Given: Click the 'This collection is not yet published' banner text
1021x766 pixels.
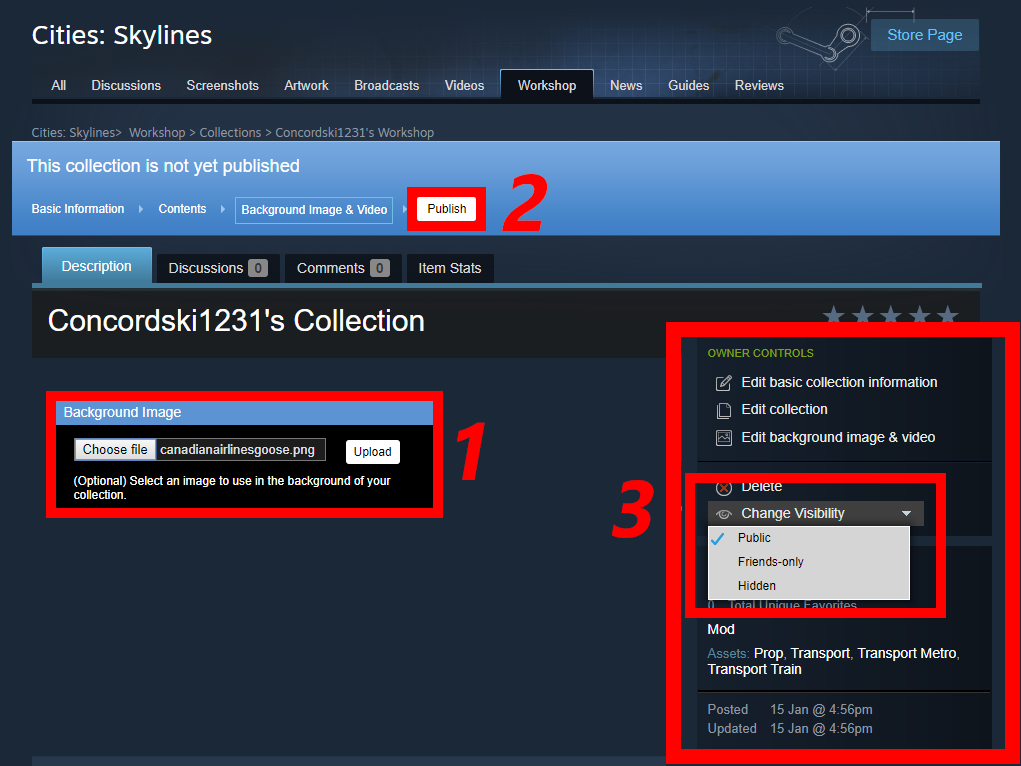Looking at the screenshot, I should 163,166.
